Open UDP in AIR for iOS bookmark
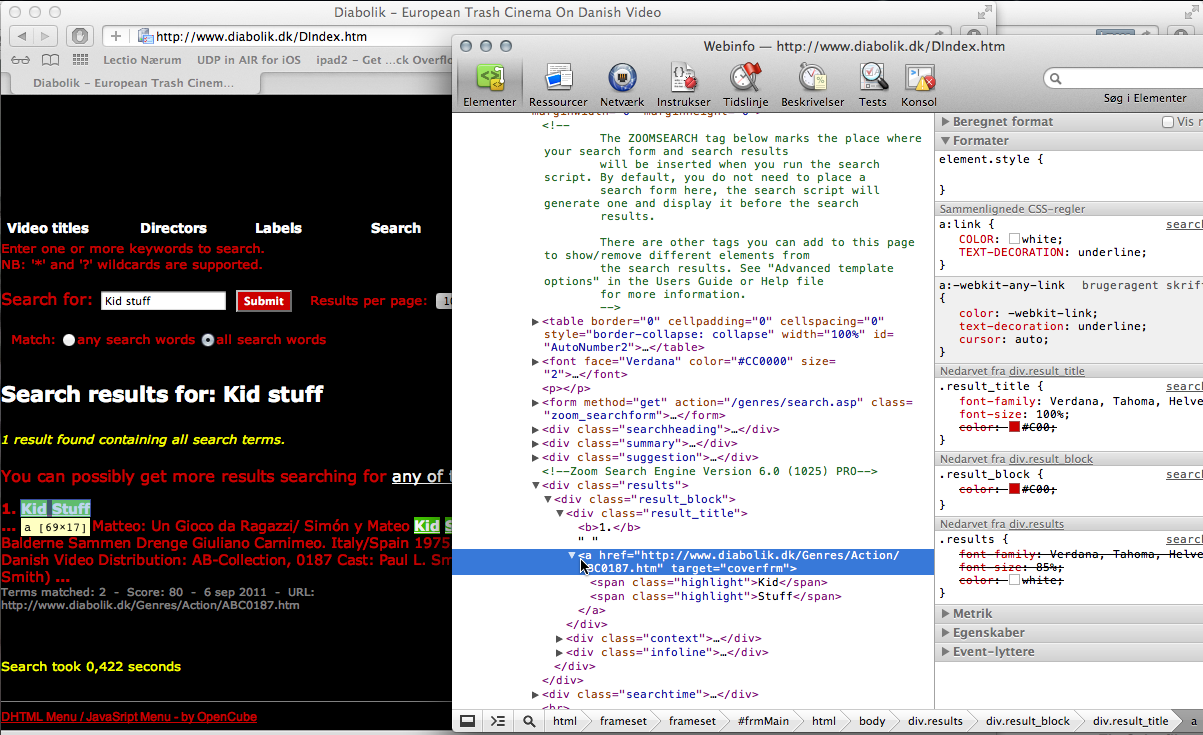Screen dimensions: 1203x735 point(249,60)
